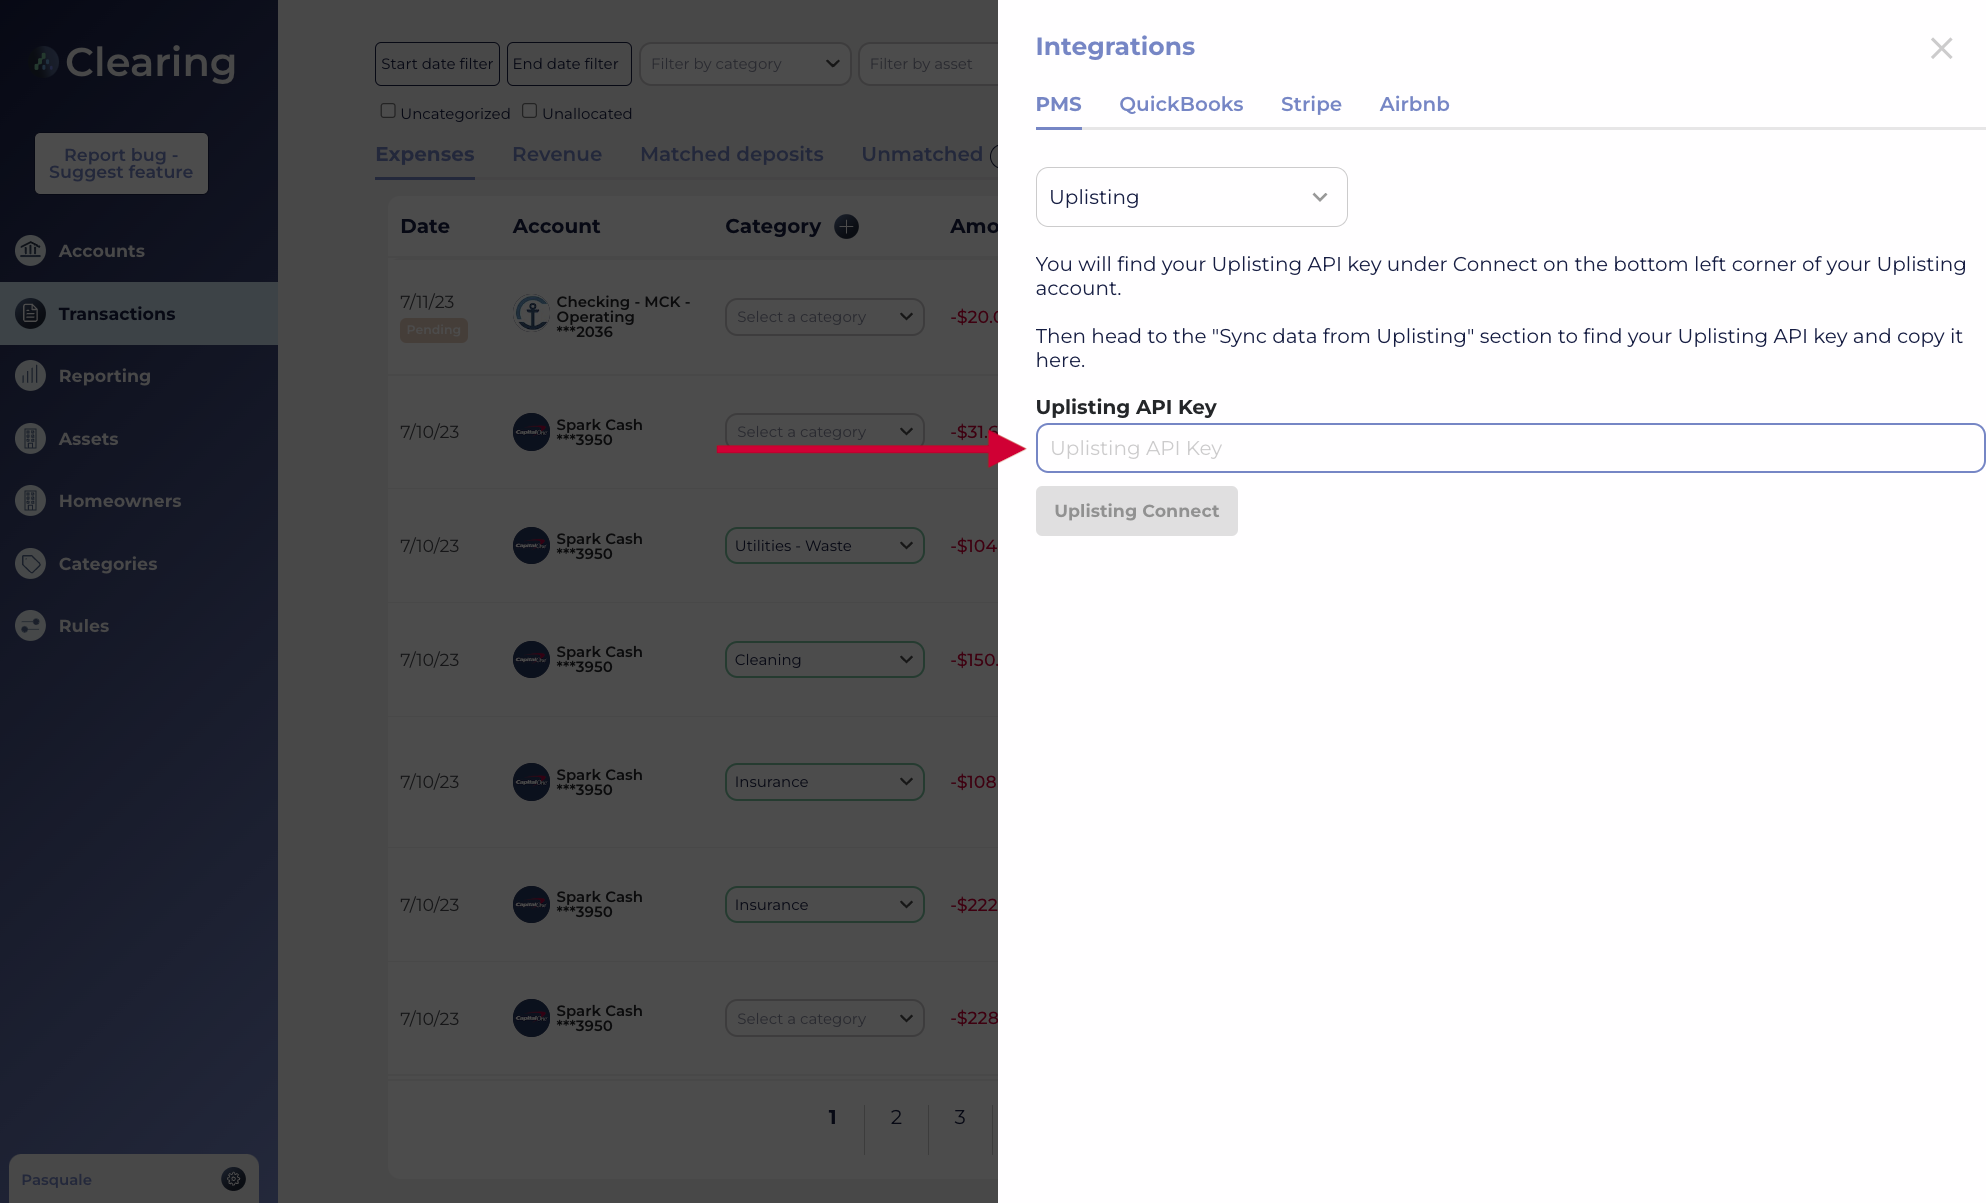Click the Reporting chart icon
This screenshot has width=1986, height=1203.
pos(31,376)
